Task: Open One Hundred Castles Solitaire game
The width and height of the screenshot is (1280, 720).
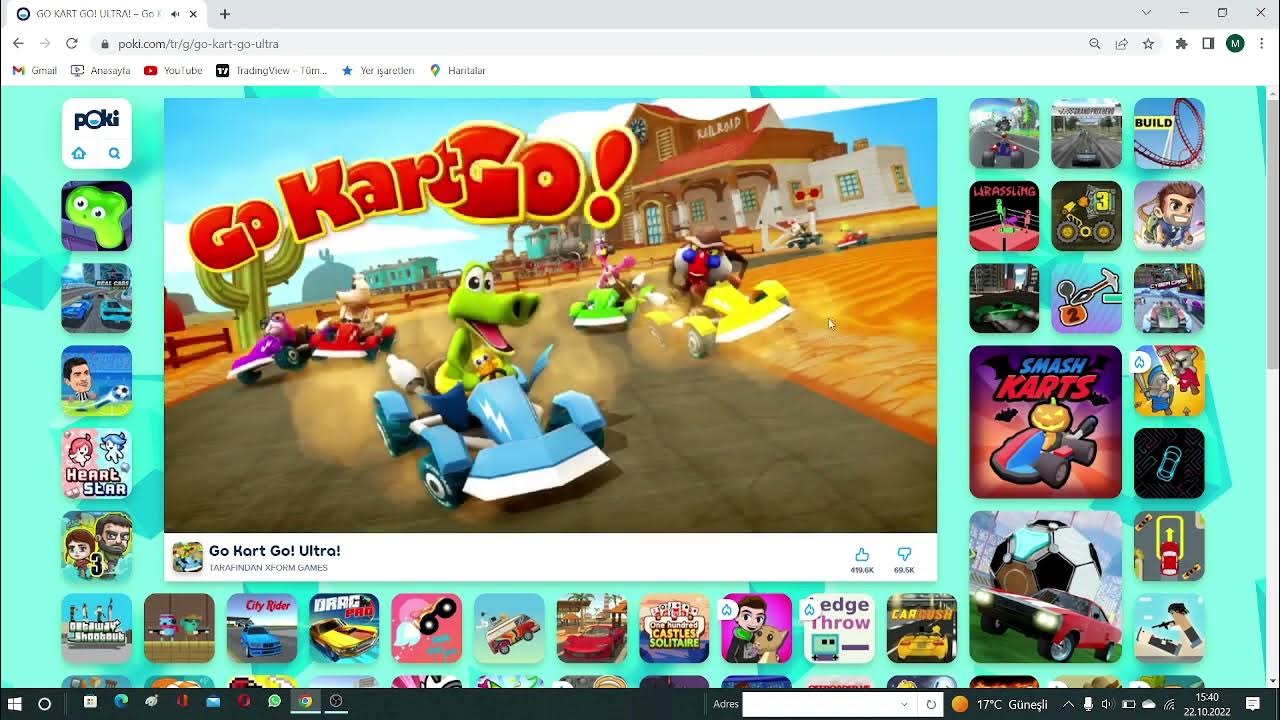Action: click(674, 629)
